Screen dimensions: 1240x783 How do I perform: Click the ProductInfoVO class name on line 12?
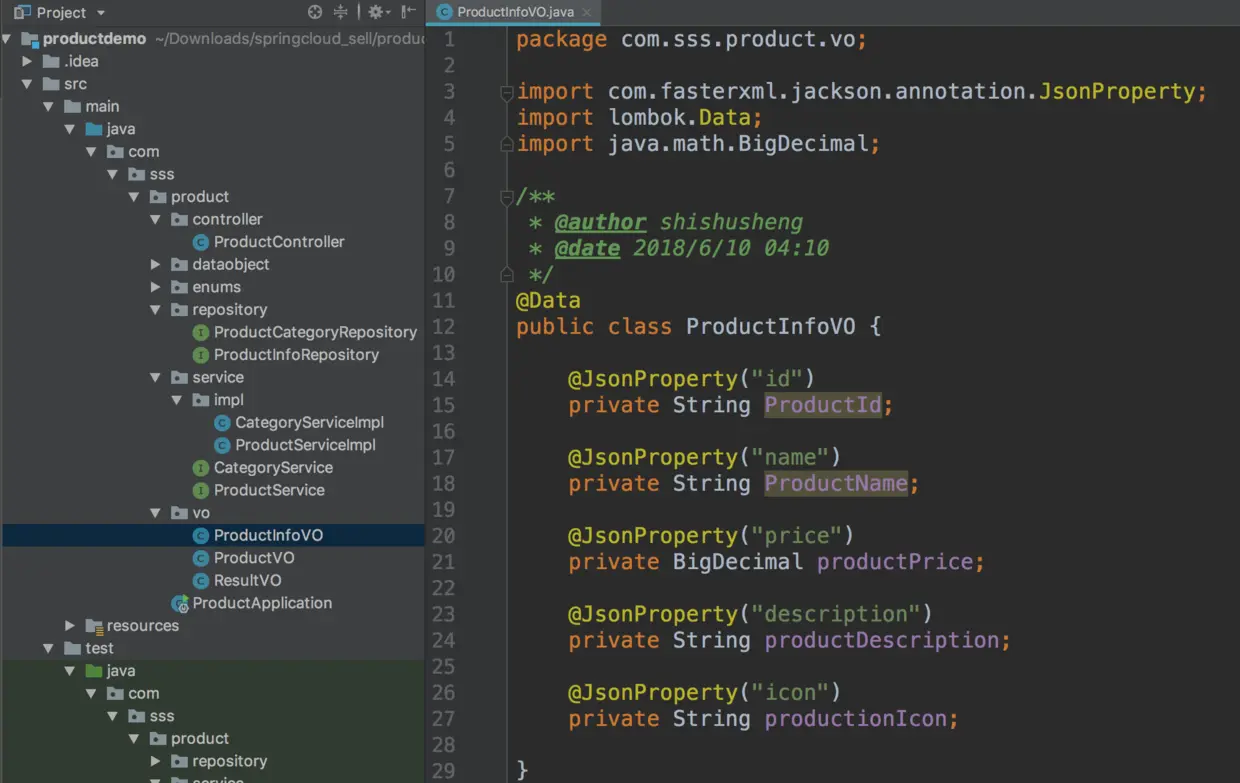(x=771, y=326)
